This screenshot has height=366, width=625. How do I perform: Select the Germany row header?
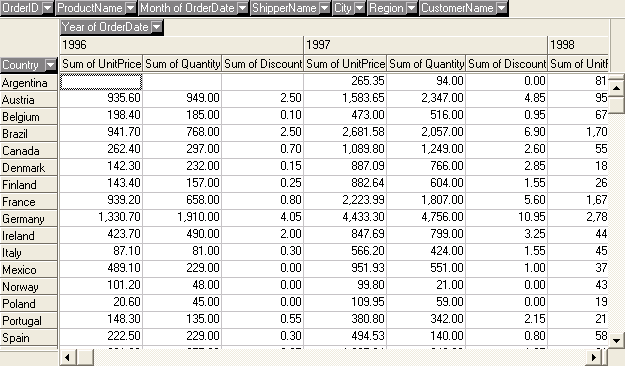tap(29, 219)
